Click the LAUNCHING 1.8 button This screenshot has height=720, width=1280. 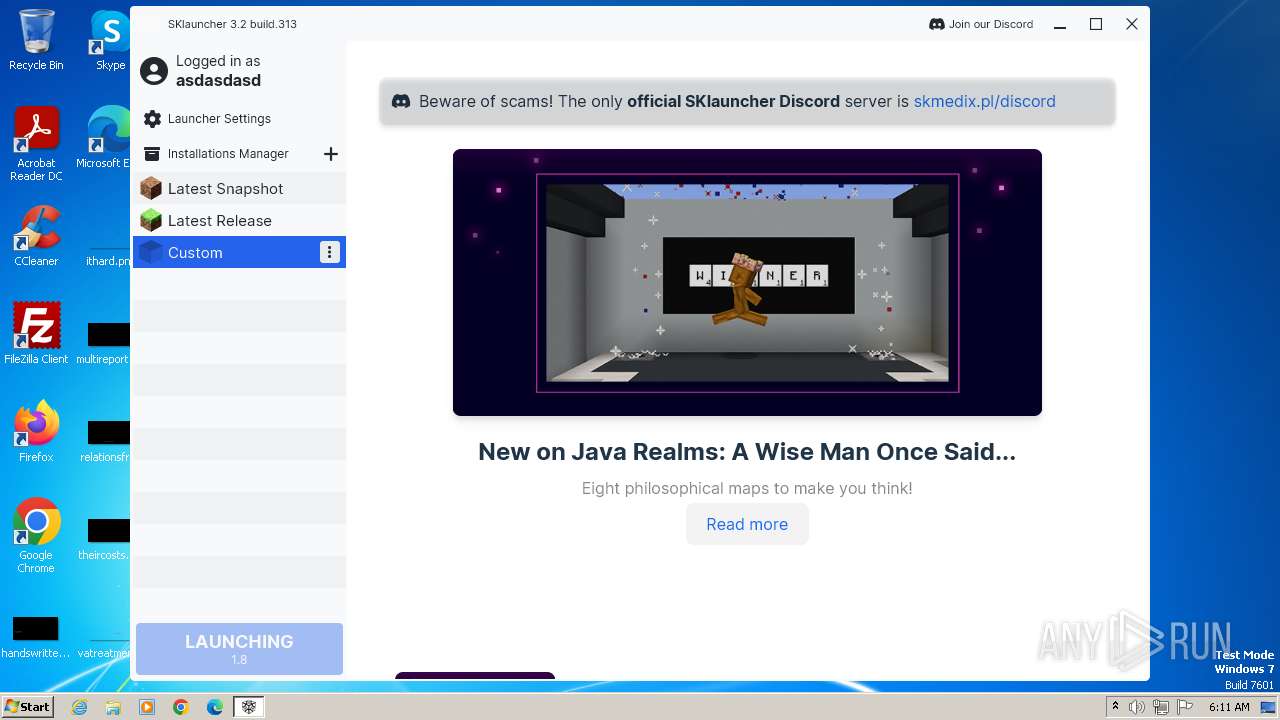239,648
